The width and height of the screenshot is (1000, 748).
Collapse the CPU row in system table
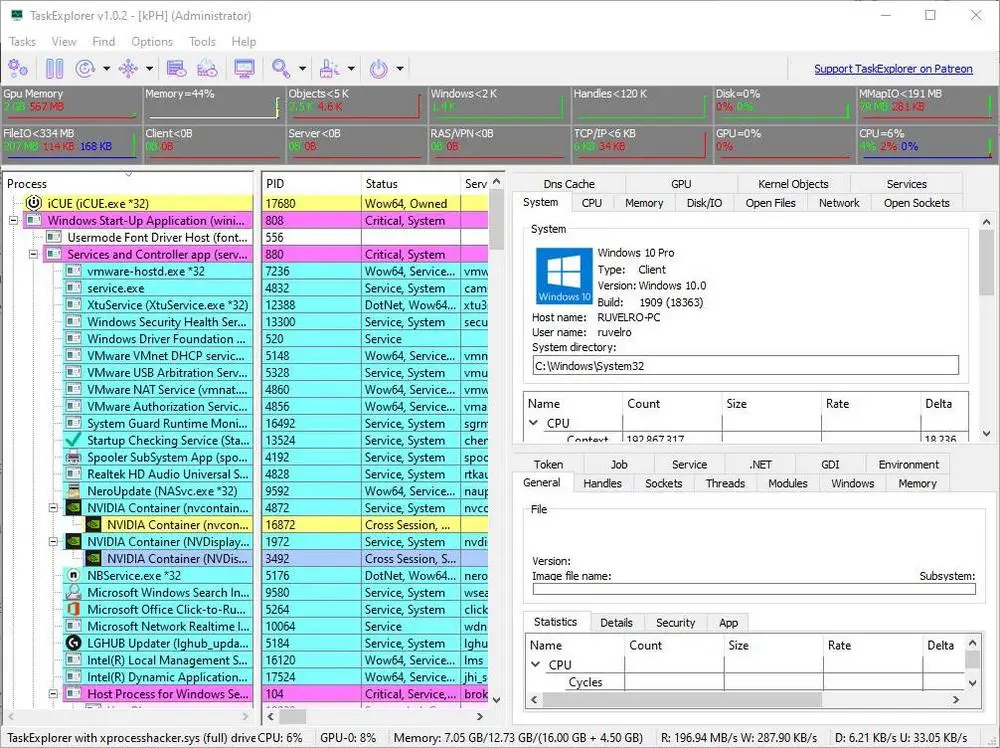(x=534, y=423)
